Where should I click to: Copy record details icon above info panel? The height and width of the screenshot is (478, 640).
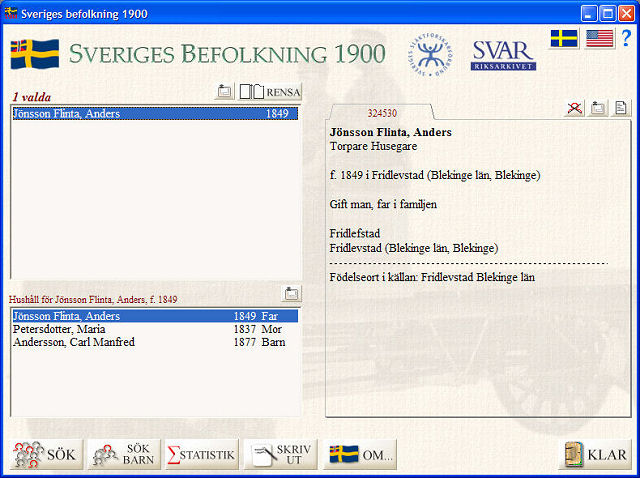pyautogui.click(x=598, y=108)
